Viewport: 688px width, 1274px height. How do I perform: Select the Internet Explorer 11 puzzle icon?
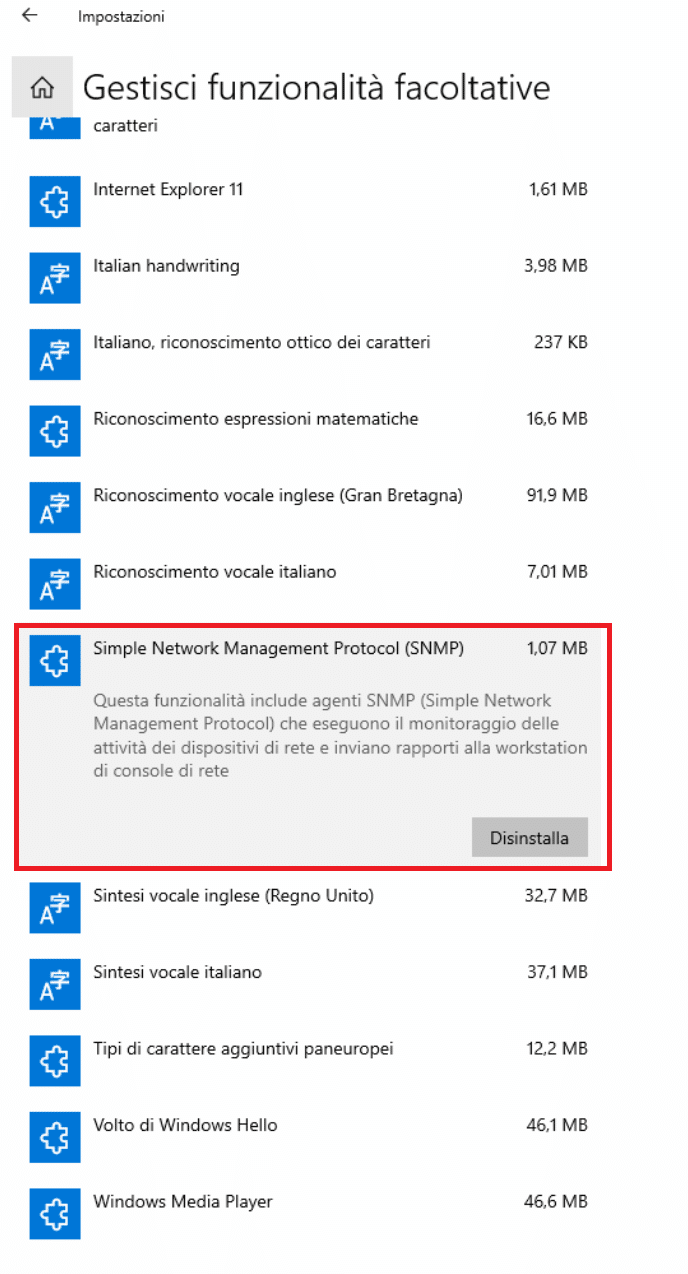(x=52, y=202)
